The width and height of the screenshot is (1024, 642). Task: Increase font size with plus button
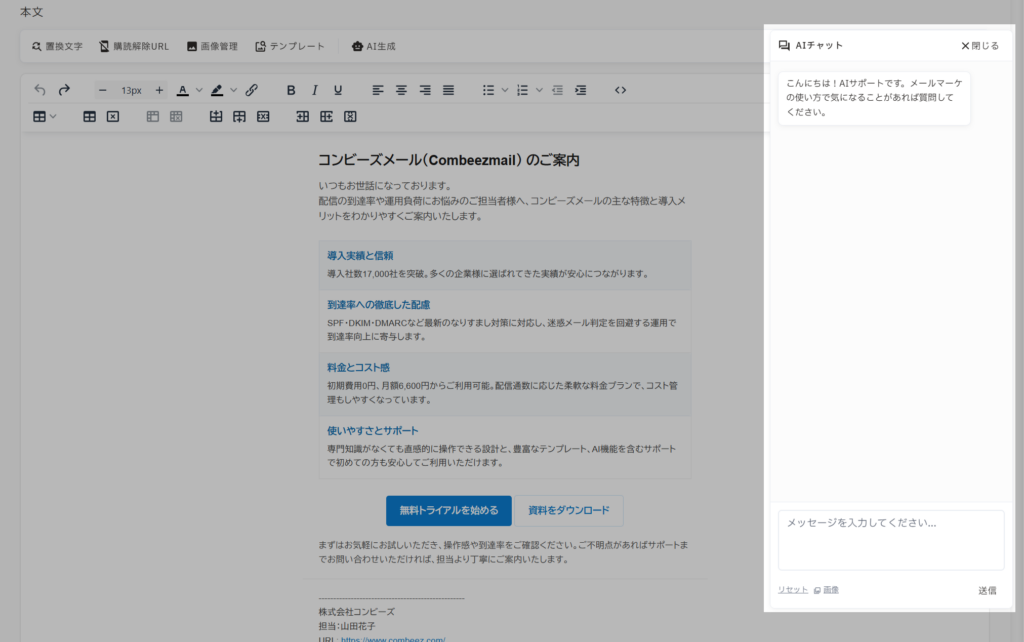click(x=159, y=90)
